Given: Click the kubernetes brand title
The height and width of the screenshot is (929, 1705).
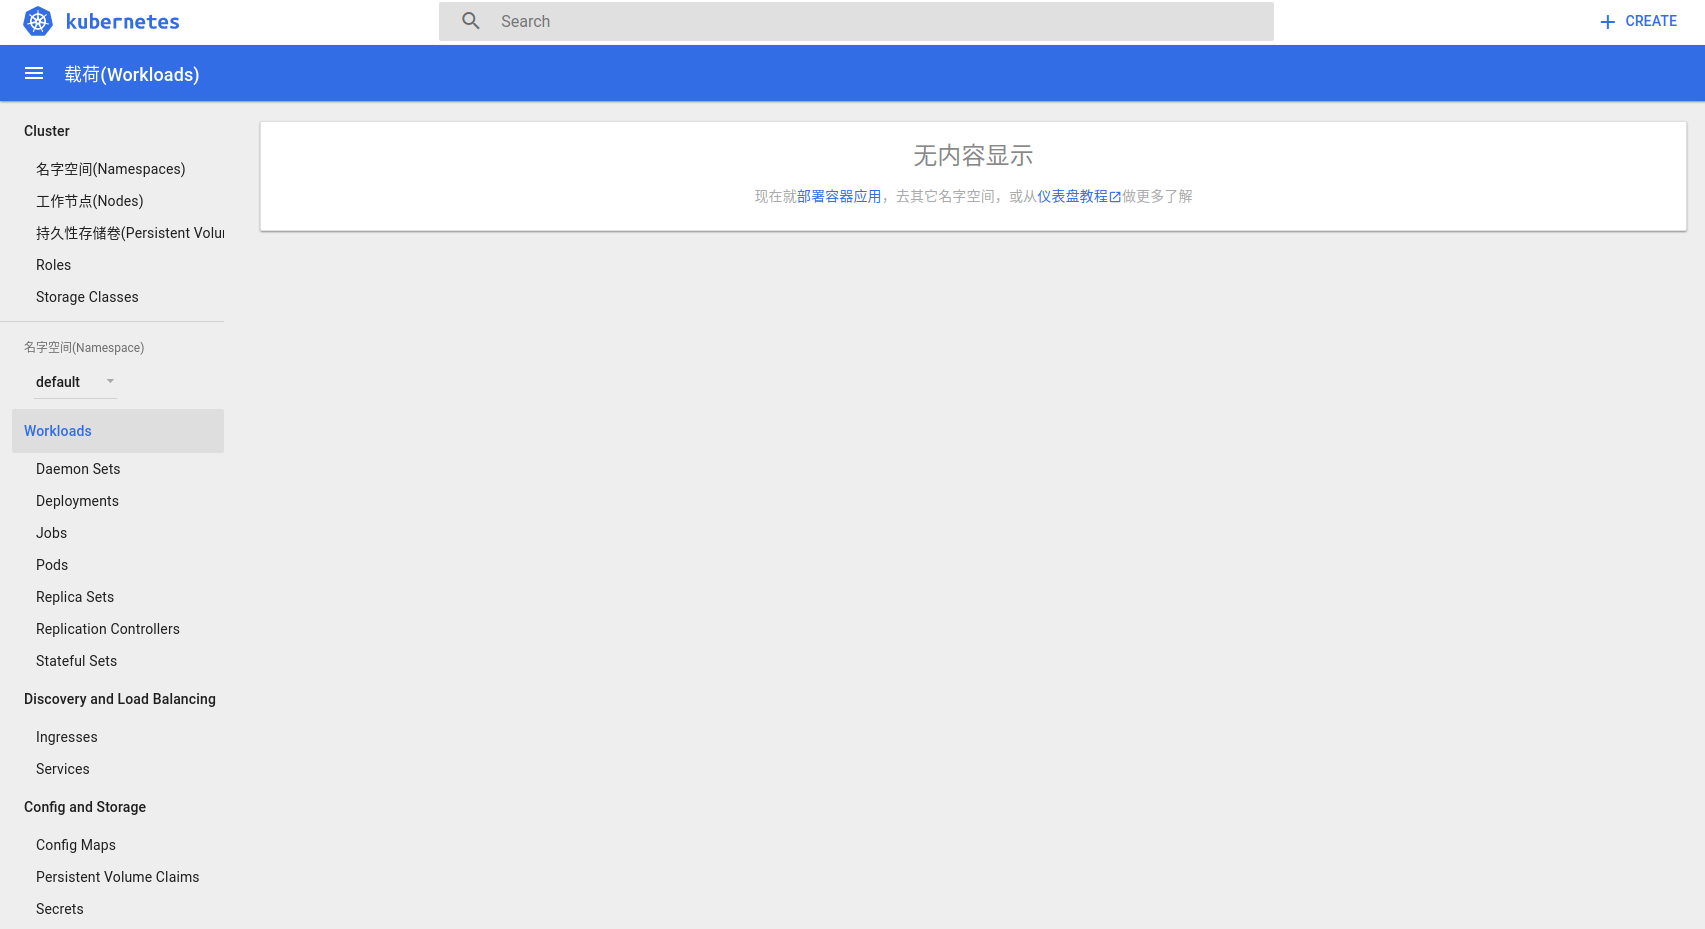Looking at the screenshot, I should (123, 22).
